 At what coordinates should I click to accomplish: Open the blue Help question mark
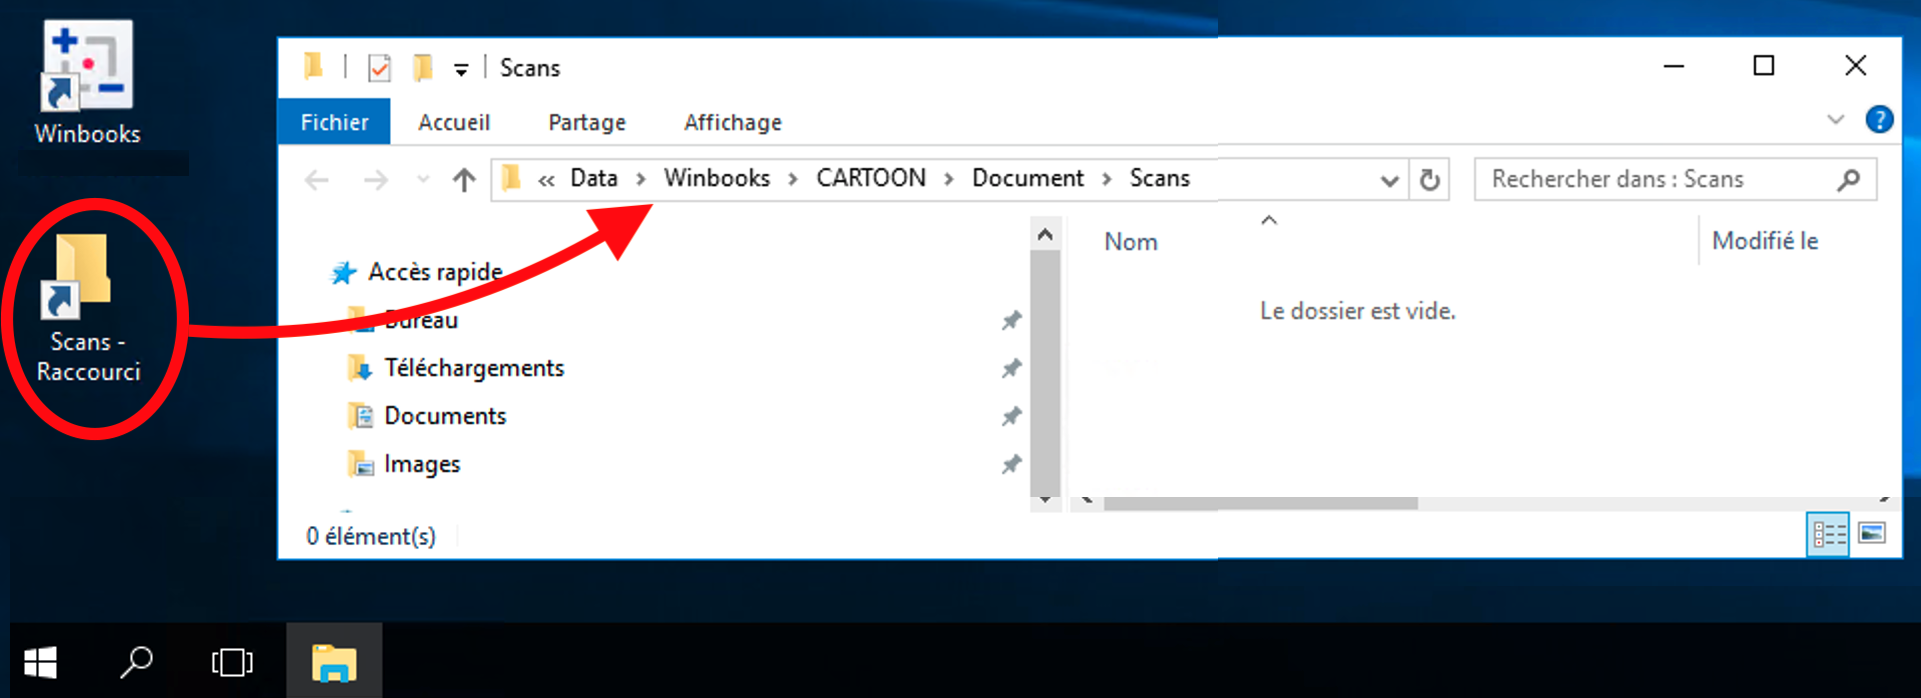pyautogui.click(x=1879, y=120)
